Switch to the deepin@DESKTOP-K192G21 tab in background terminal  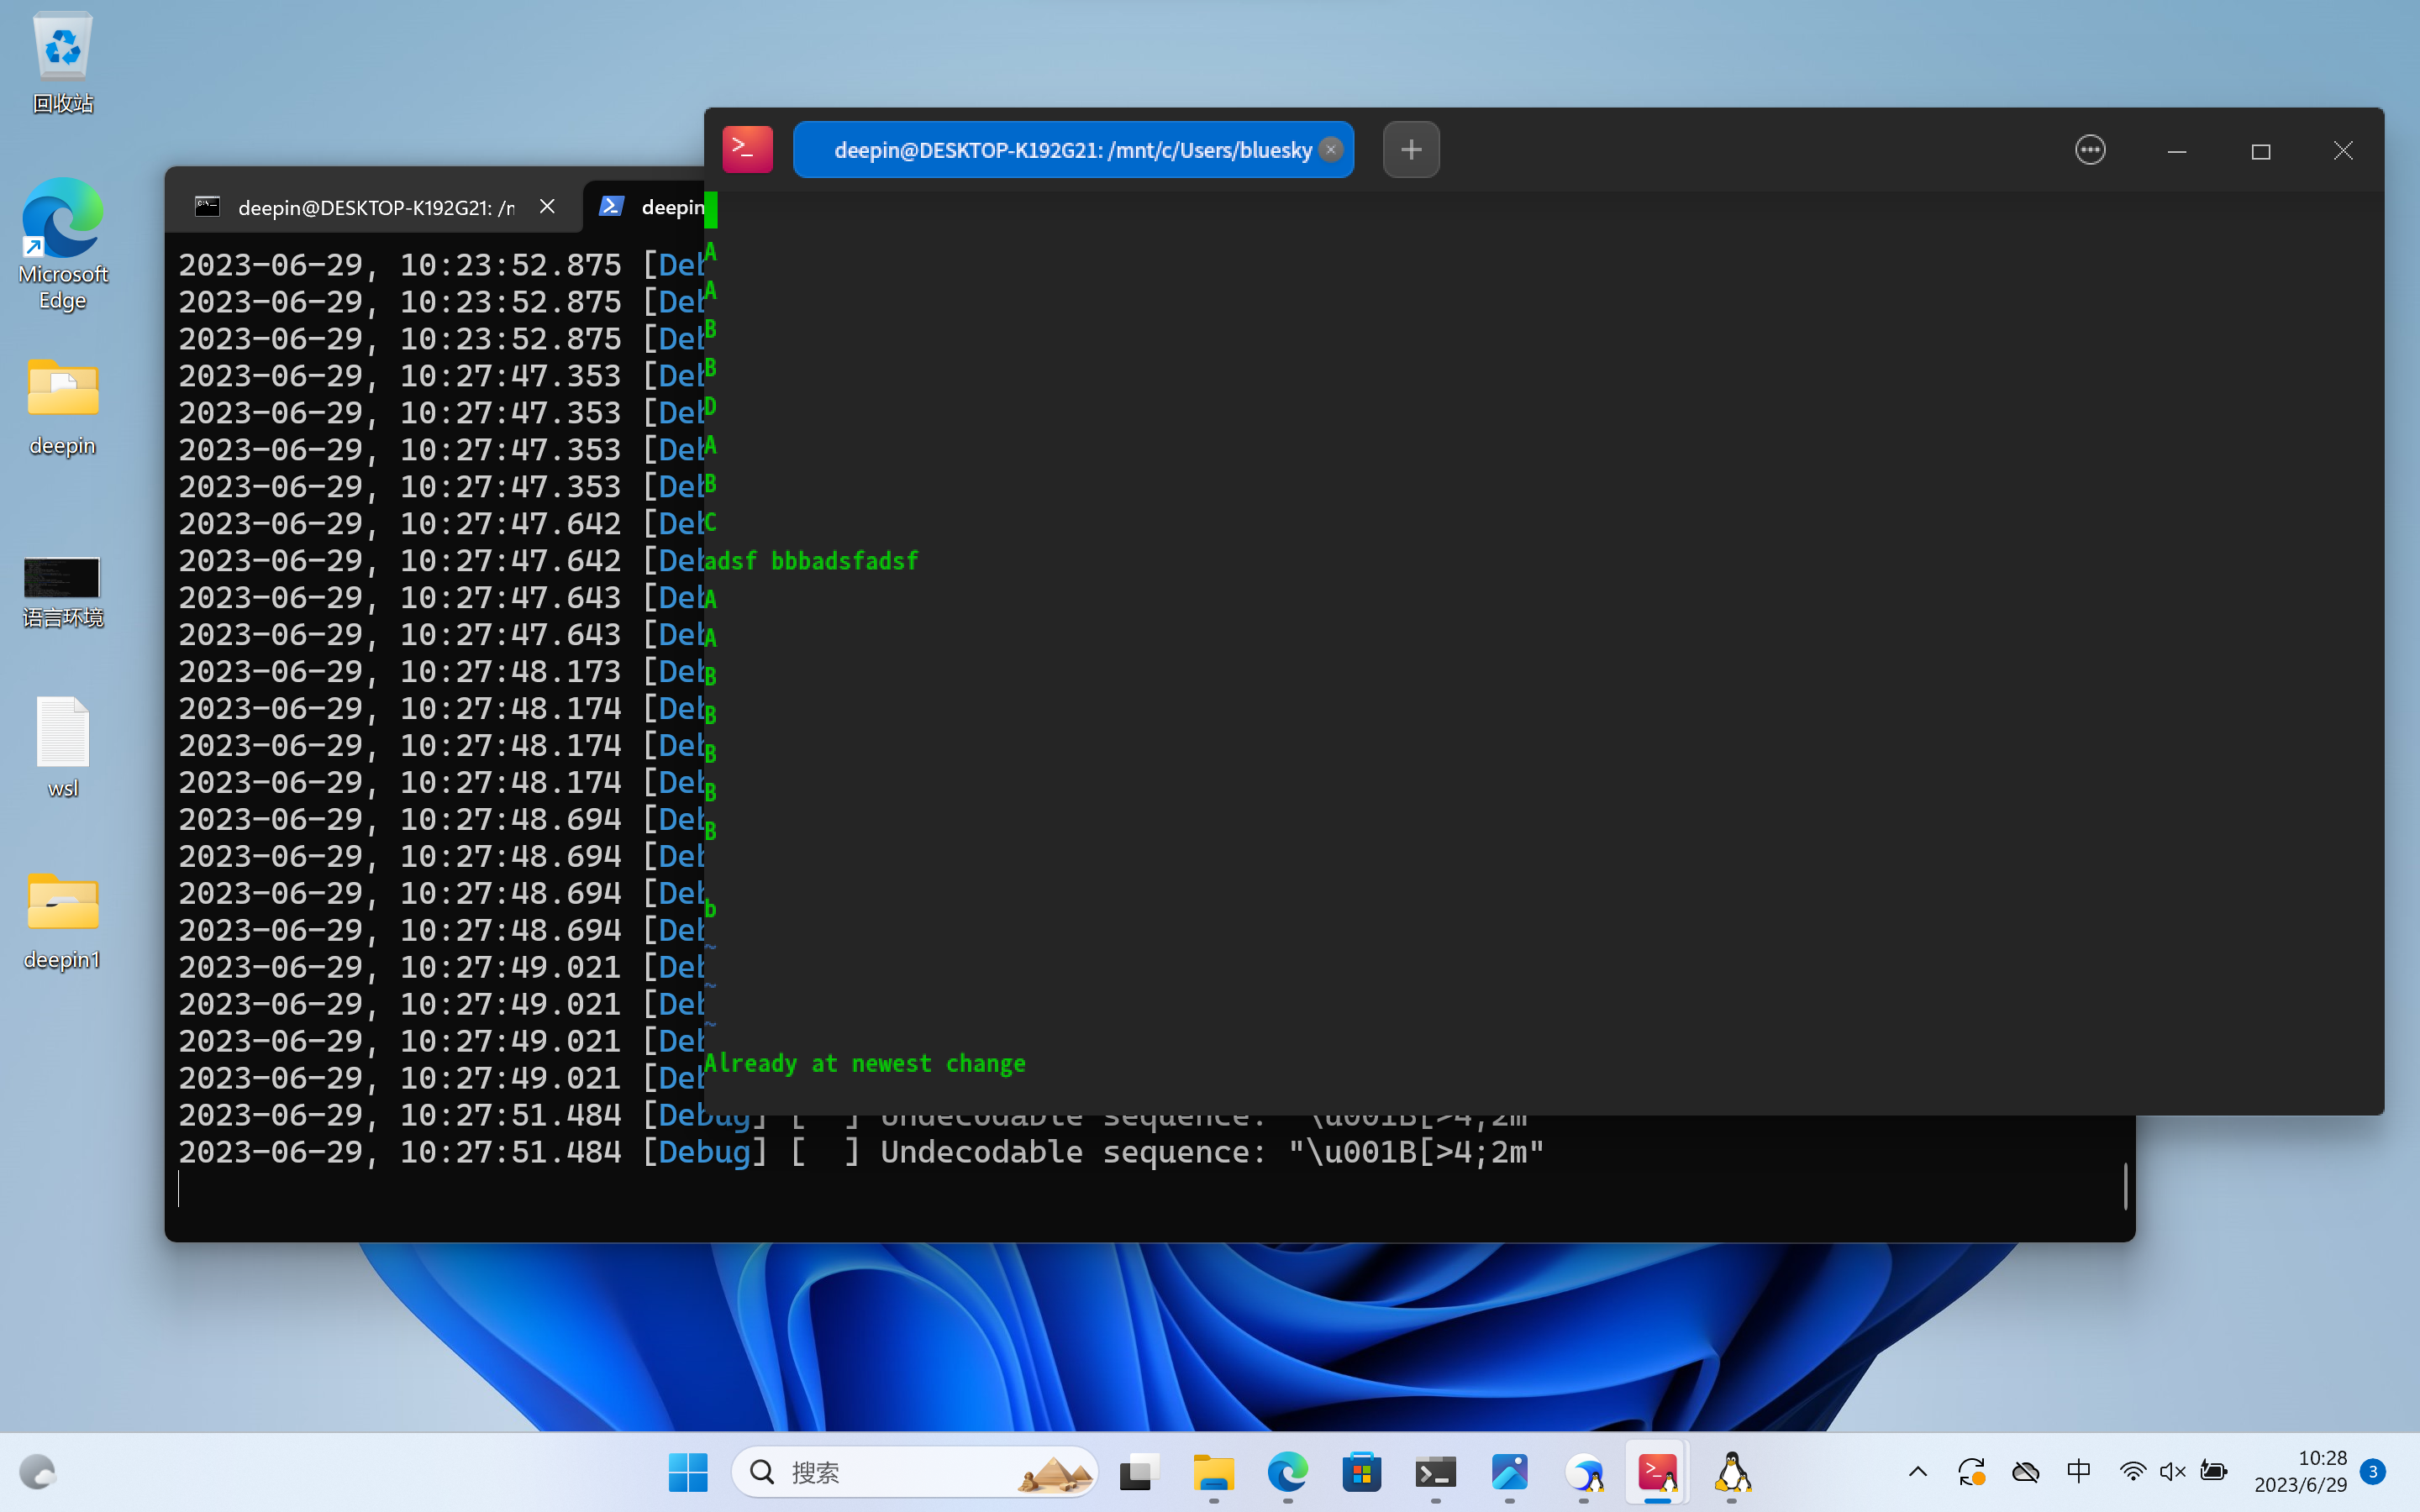pos(370,207)
